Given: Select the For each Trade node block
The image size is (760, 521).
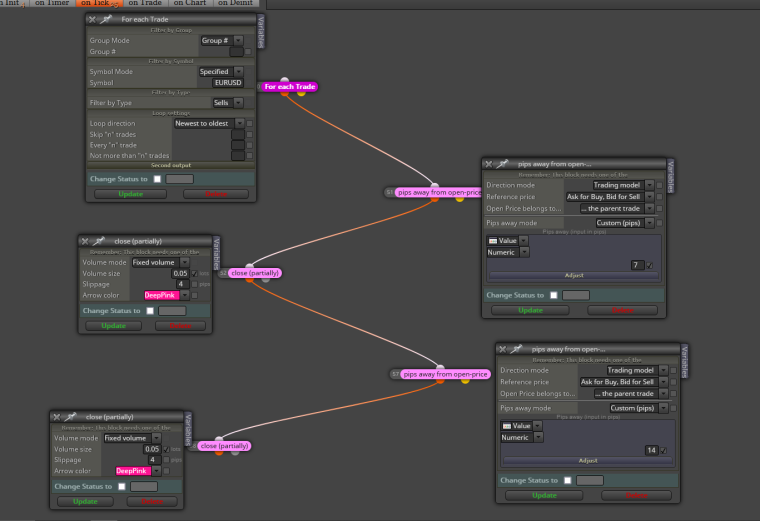Looking at the screenshot, I should [290, 87].
